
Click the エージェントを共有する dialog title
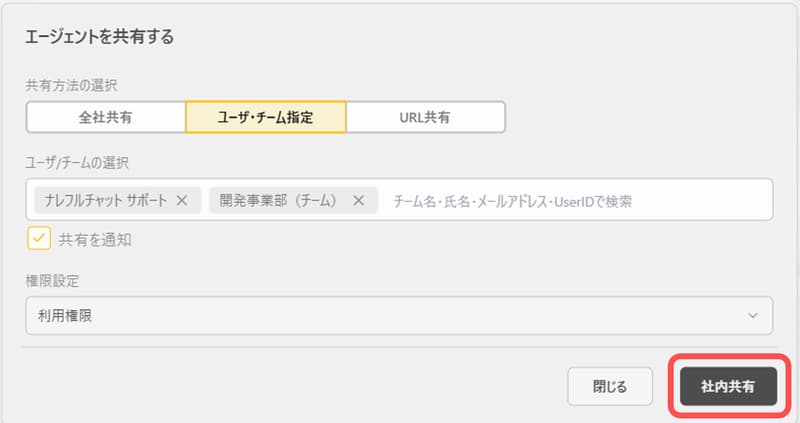(99, 38)
